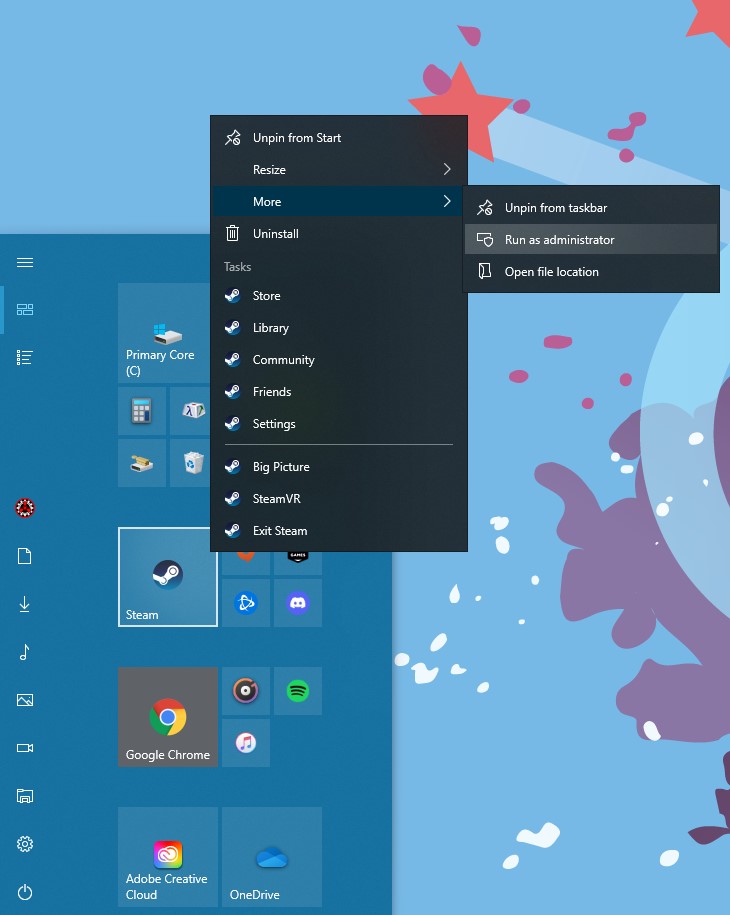Select Unpin from taskbar
The width and height of the screenshot is (730, 915).
pyautogui.click(x=591, y=208)
